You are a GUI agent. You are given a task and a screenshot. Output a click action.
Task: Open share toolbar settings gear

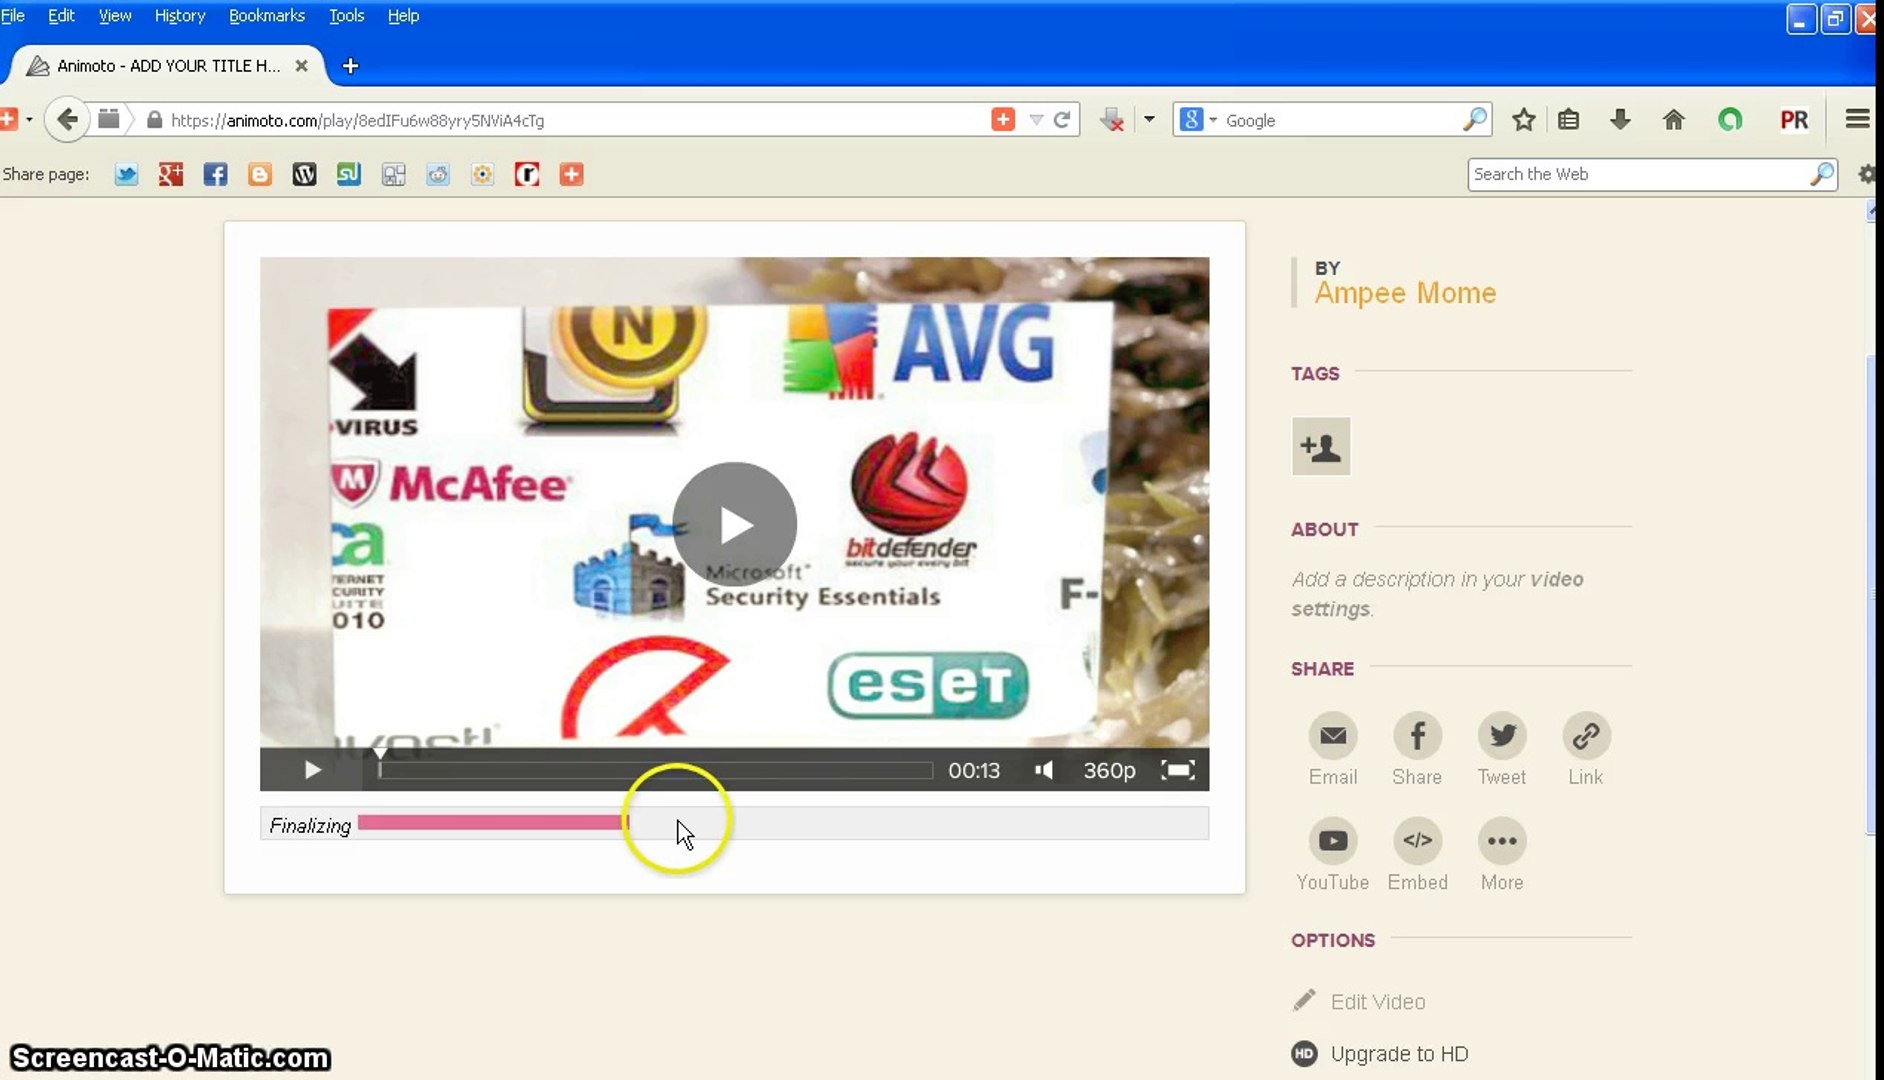tap(1867, 174)
